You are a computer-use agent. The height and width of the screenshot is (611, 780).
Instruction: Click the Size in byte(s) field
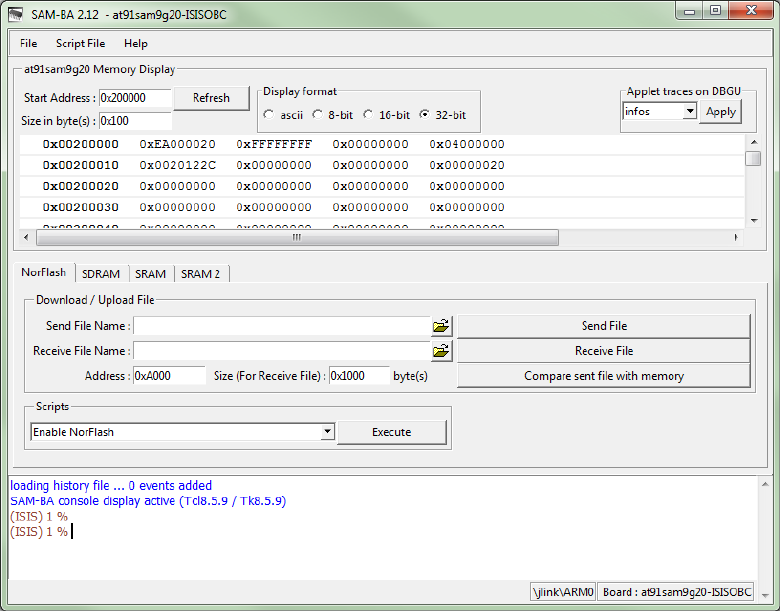coord(135,121)
